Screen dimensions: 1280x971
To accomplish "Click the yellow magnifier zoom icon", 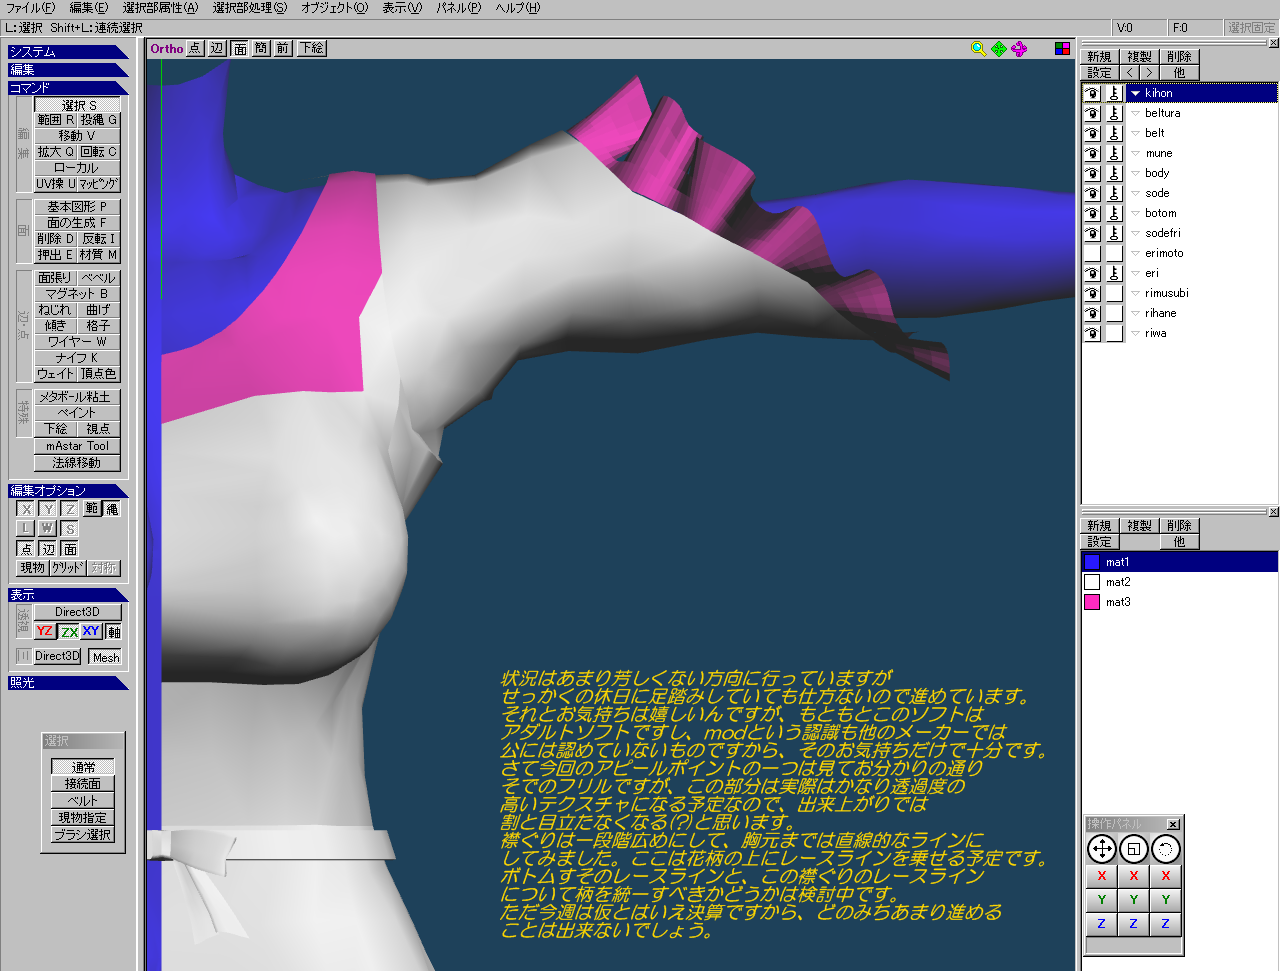I will (978, 48).
